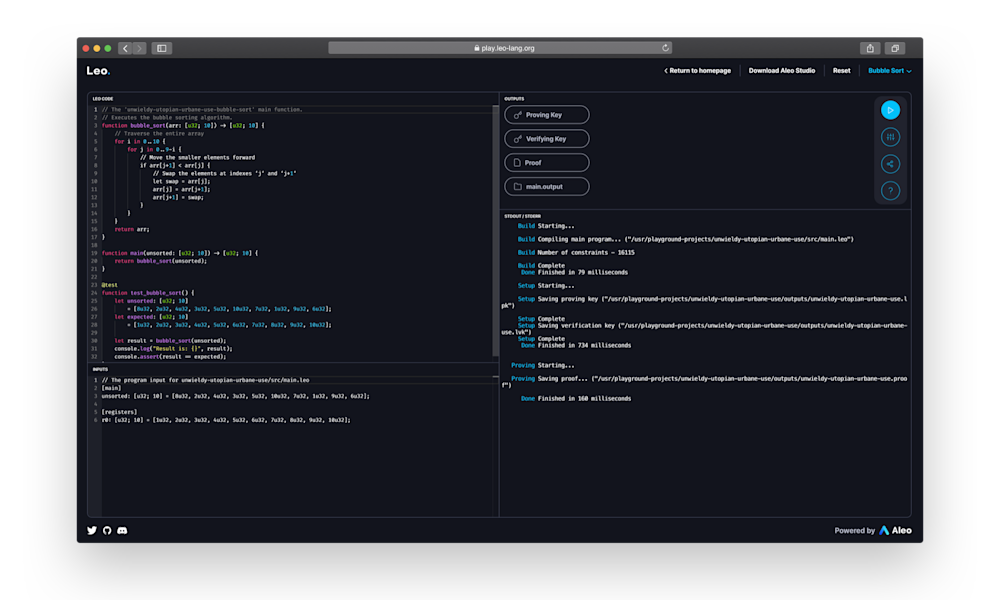Open the Twitter icon in footer
1000x600 pixels.
pos(92,530)
